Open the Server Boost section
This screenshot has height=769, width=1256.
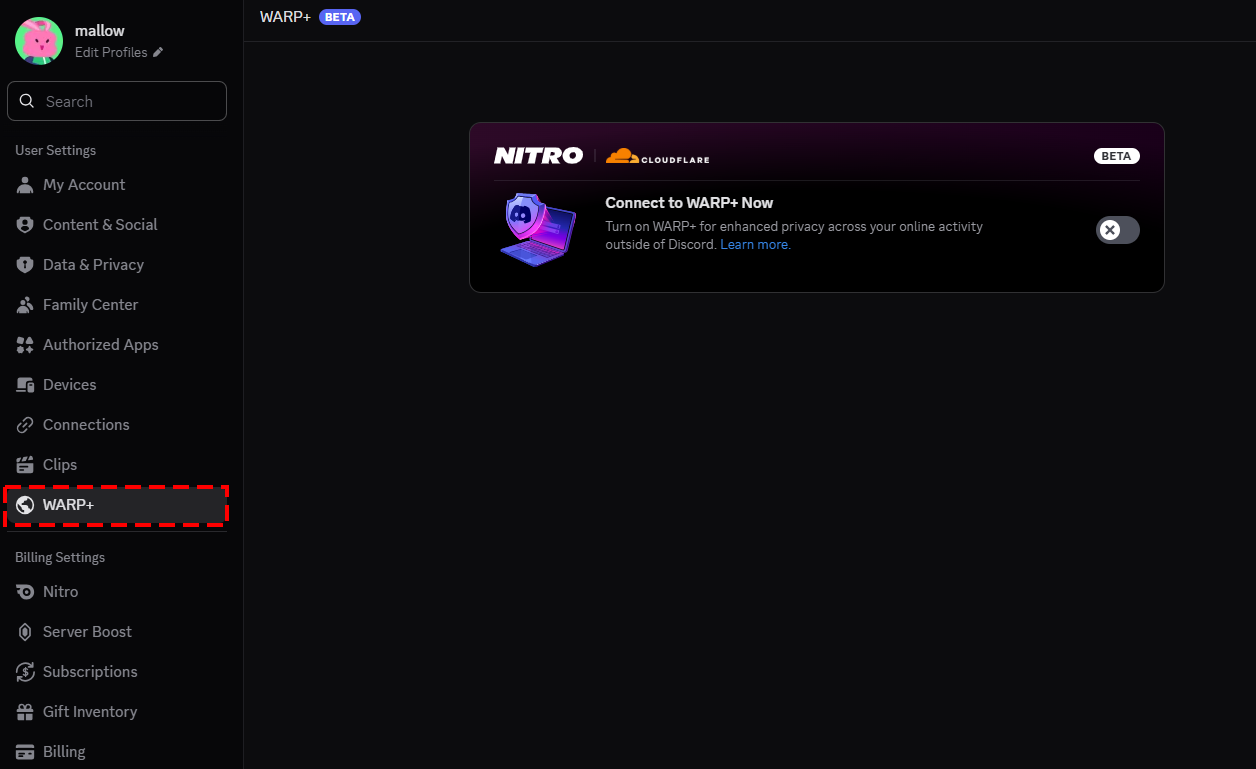[87, 631]
